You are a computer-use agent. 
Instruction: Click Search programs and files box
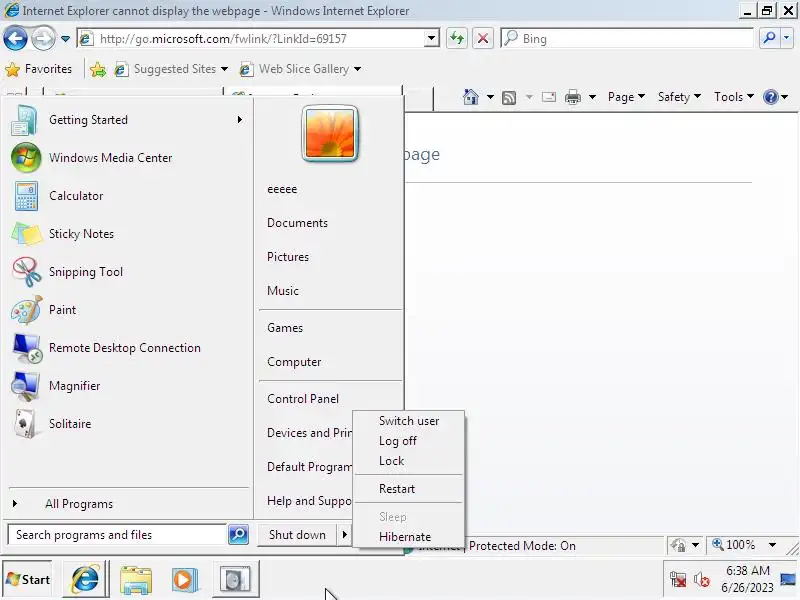pos(117,535)
